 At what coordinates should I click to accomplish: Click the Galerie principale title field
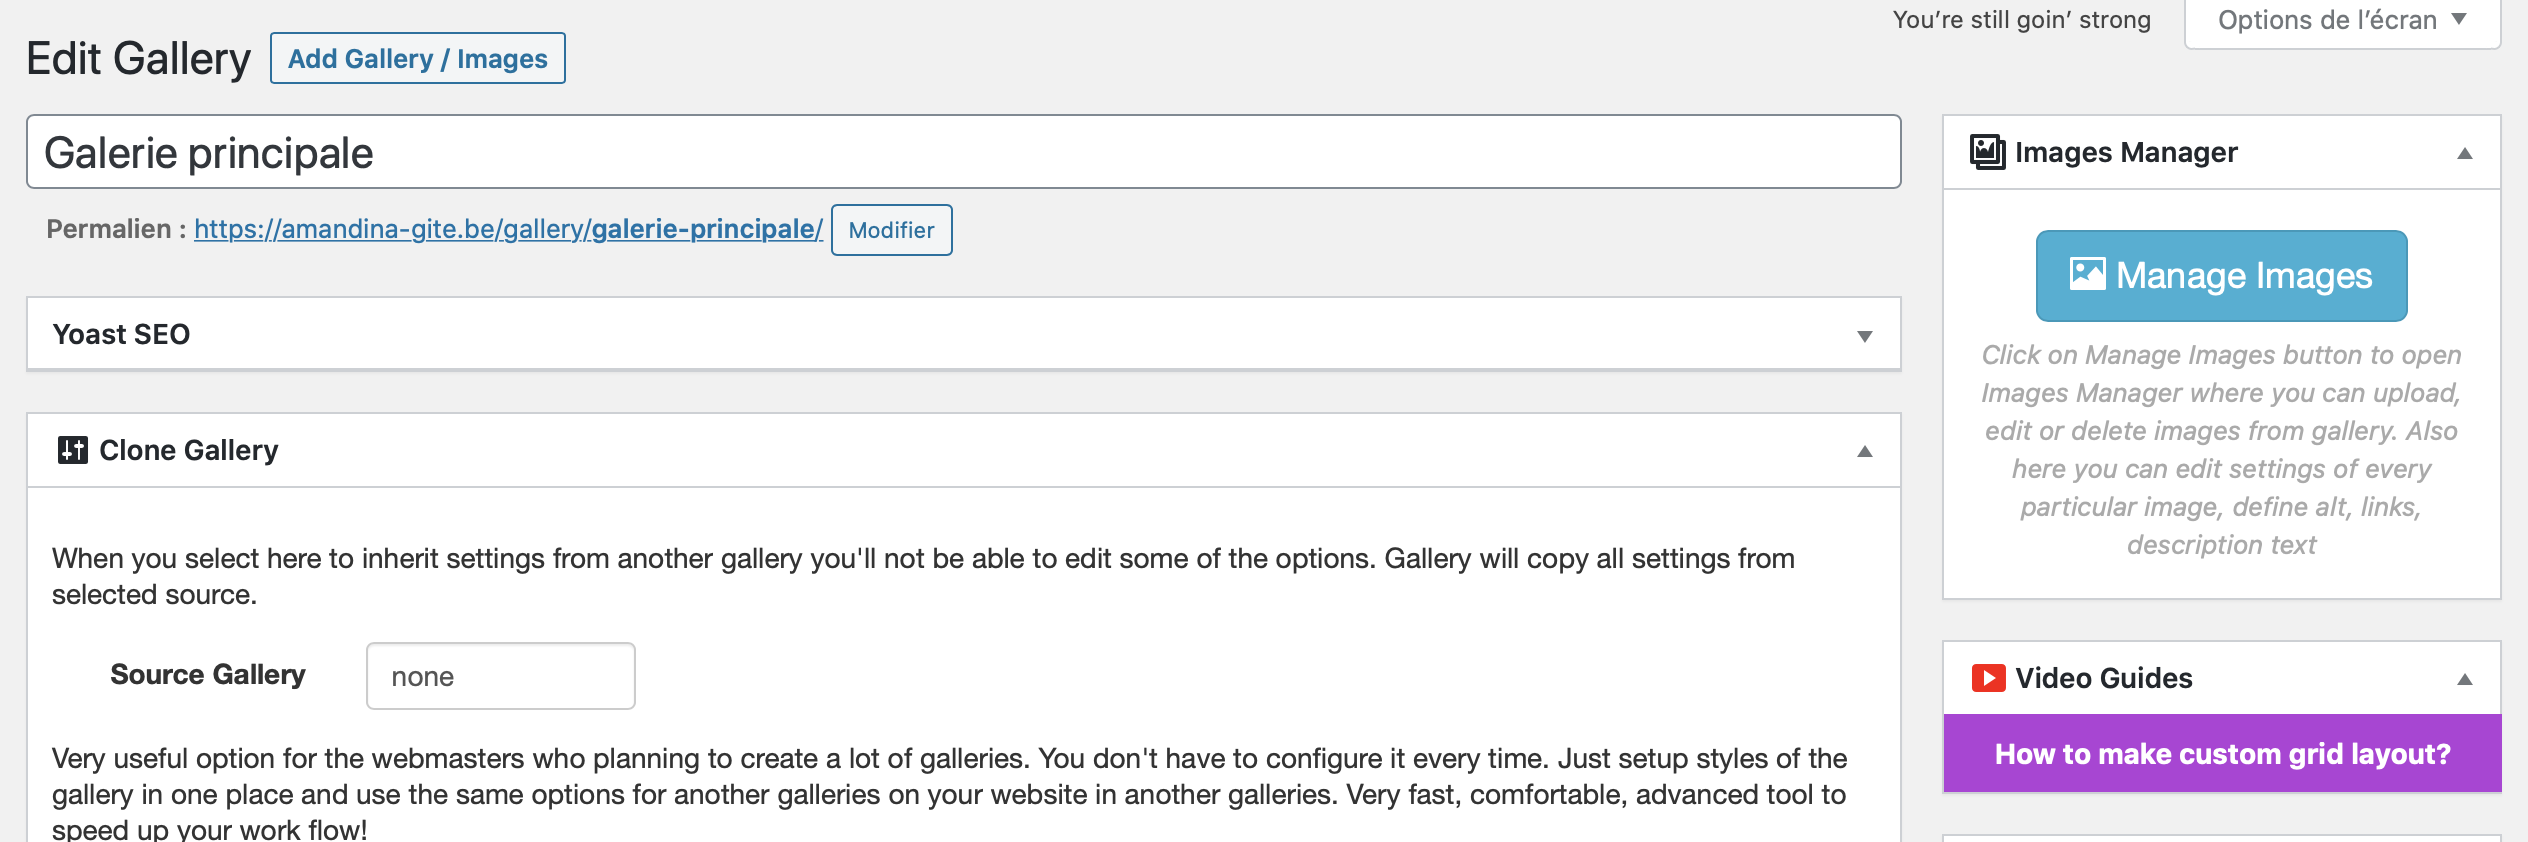point(963,152)
